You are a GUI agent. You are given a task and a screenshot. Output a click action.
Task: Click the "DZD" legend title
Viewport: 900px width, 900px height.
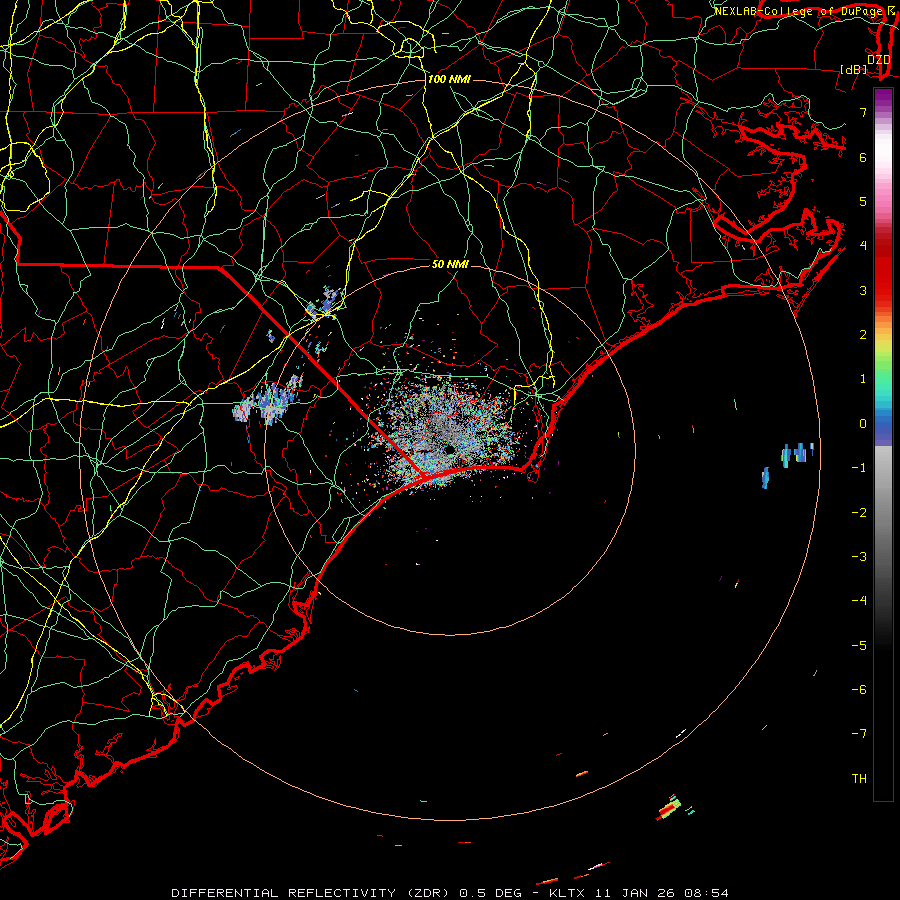point(878,60)
